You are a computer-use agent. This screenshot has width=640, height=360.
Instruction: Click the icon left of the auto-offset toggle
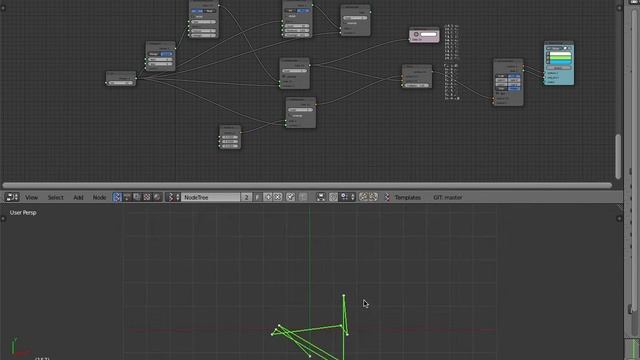(x=321, y=197)
